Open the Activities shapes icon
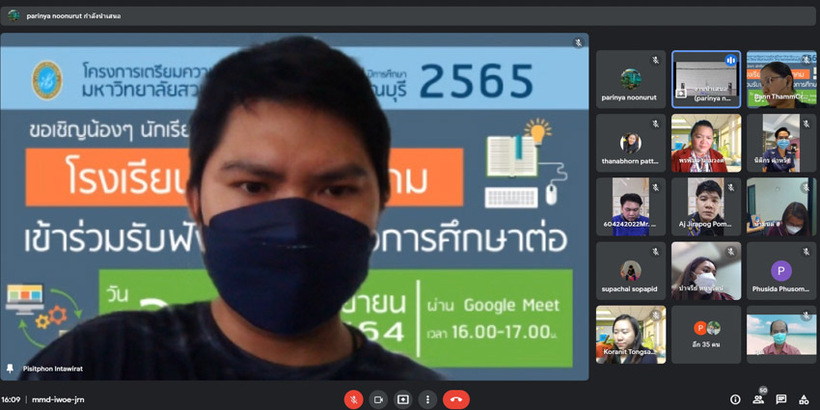820x410 pixels. 803,399
